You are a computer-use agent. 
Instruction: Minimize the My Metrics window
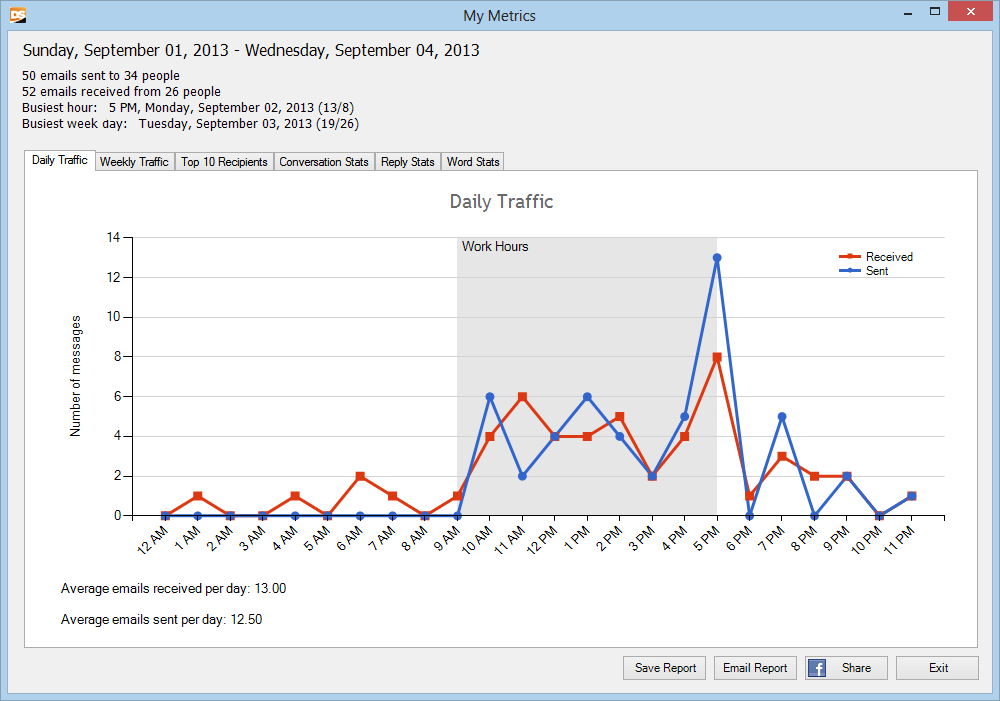905,13
